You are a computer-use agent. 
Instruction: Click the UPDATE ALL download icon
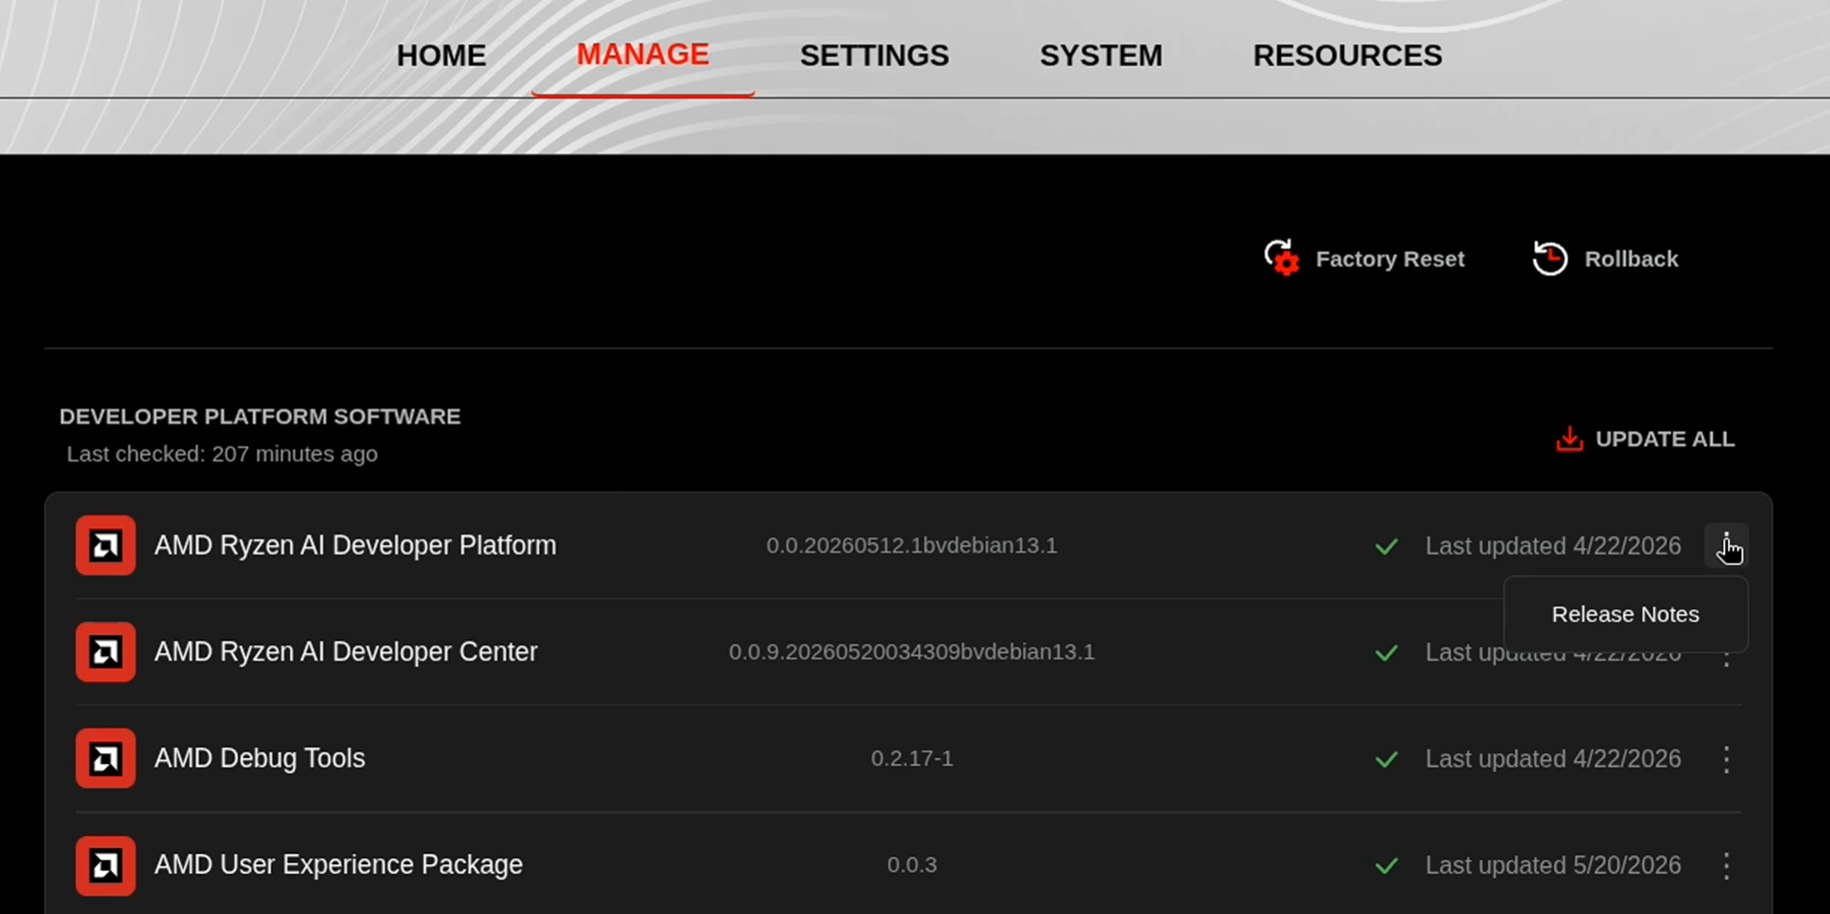tap(1569, 439)
